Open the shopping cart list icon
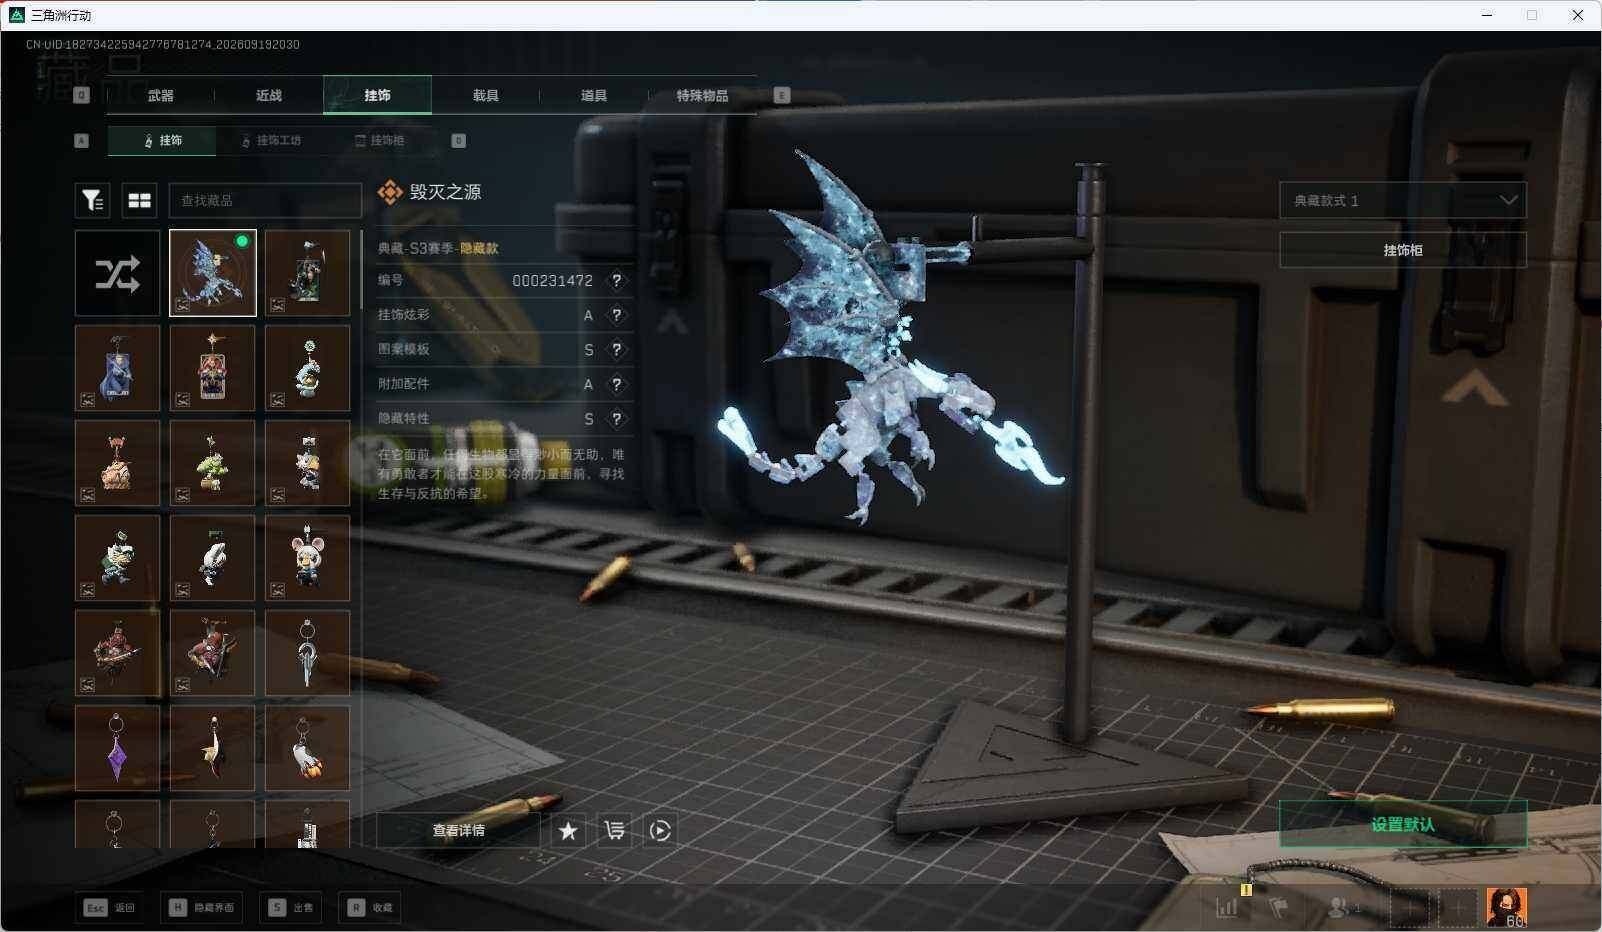This screenshot has height=932, width=1602. (x=614, y=830)
